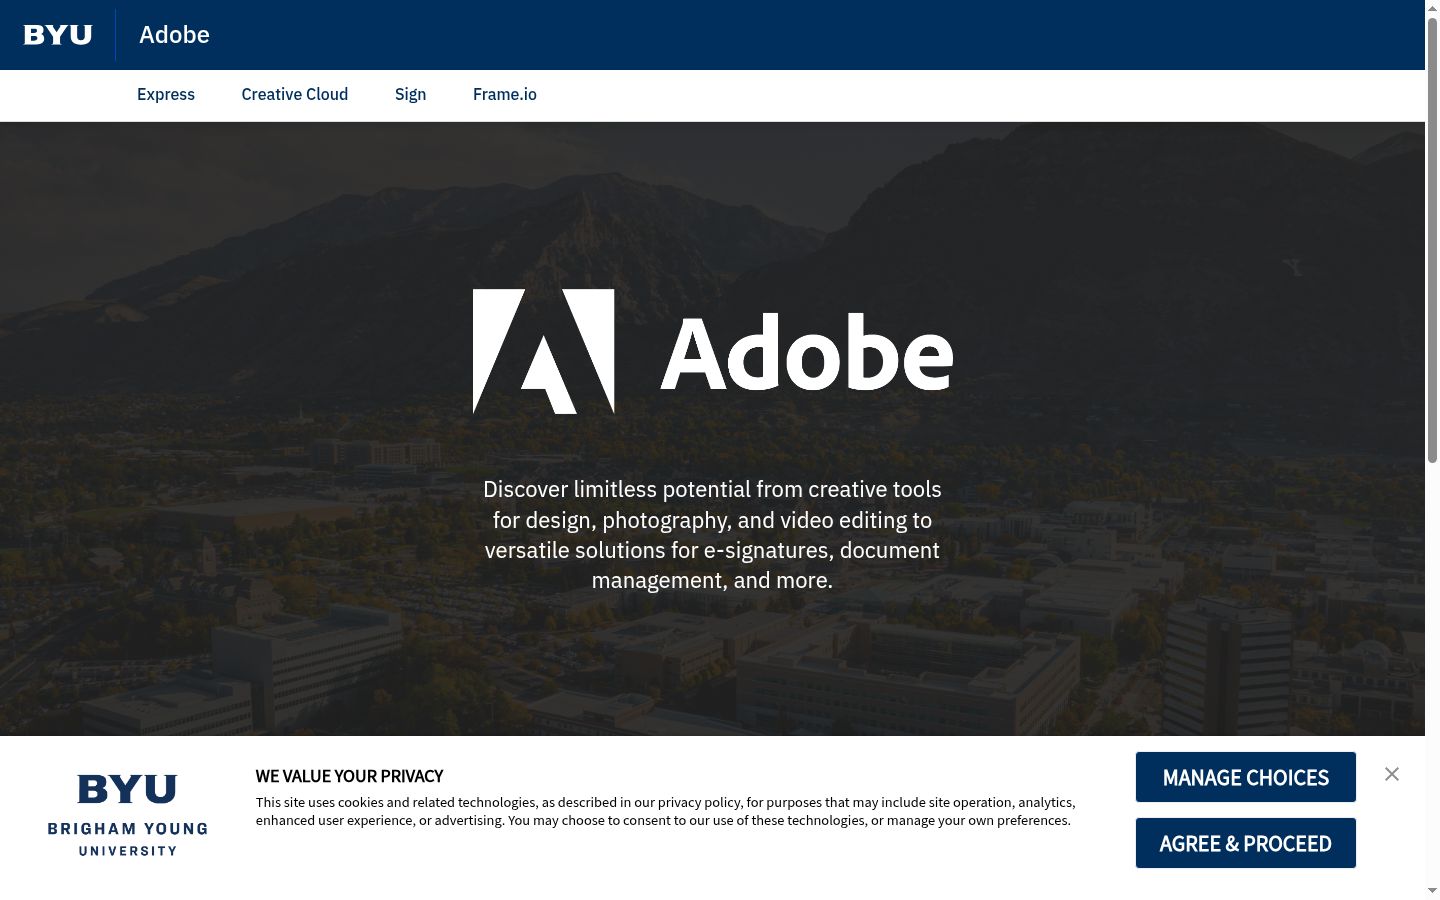Image resolution: width=1440 pixels, height=900 pixels.
Task: Click the scrollbar down arrow
Action: tap(1432, 891)
